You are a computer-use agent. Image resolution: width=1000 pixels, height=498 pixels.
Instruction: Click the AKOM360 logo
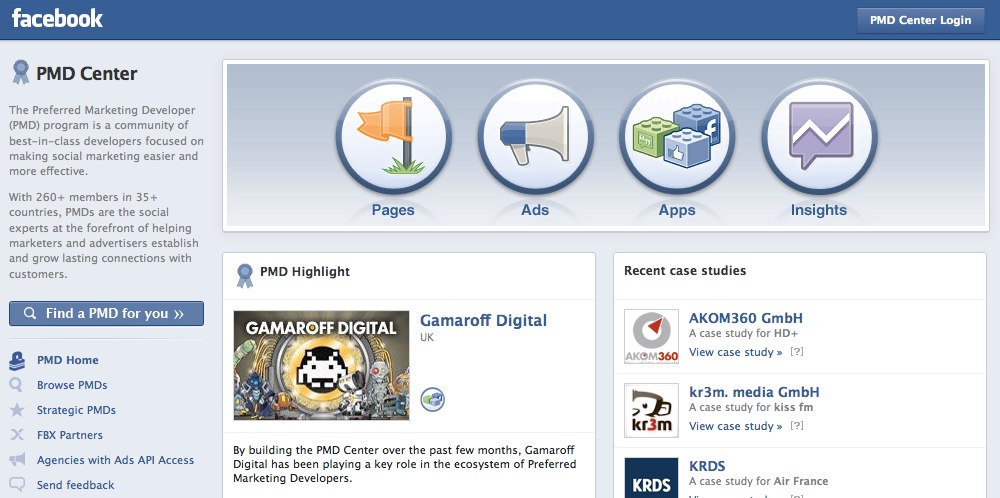[651, 336]
